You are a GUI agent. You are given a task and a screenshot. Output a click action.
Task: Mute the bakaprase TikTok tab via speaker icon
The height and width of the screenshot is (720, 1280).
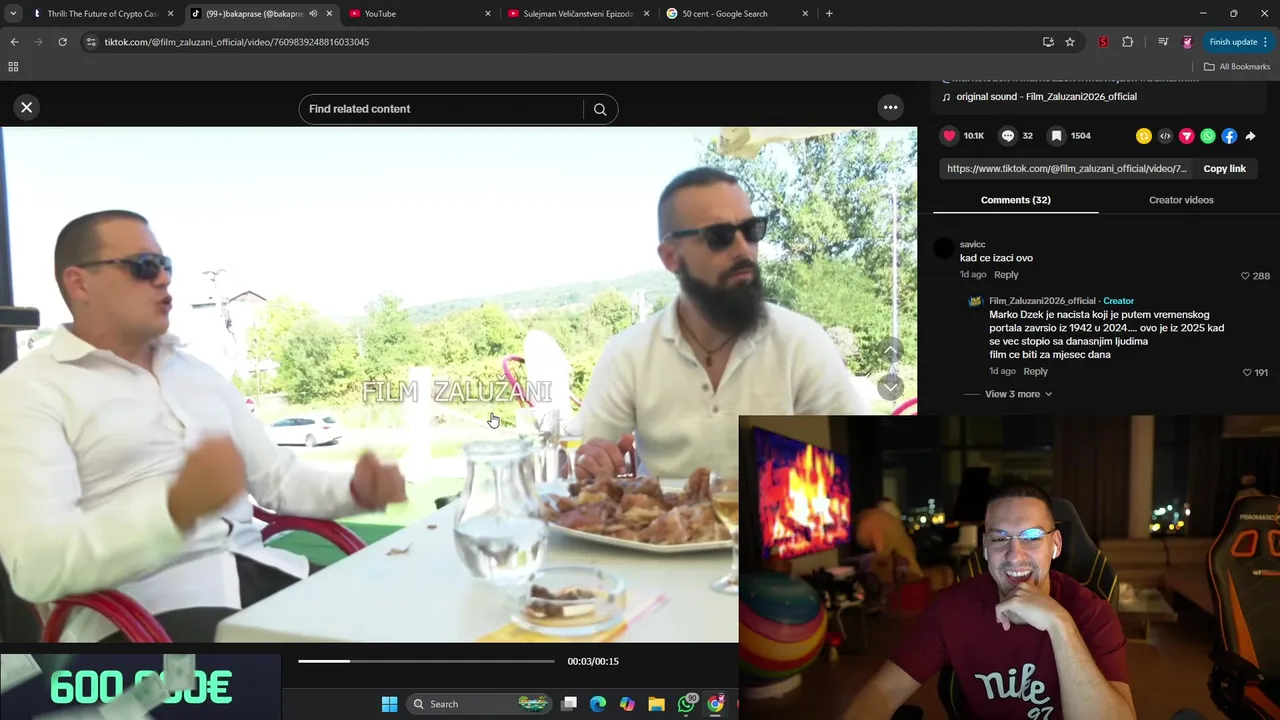[x=313, y=14]
